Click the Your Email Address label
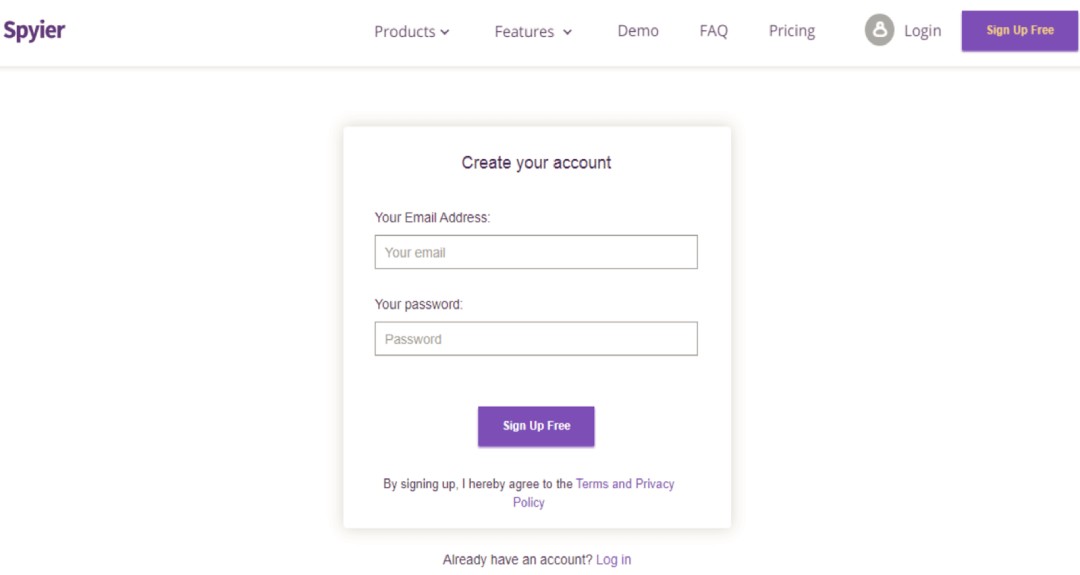Screen dimensions: 1080x575 click(432, 217)
